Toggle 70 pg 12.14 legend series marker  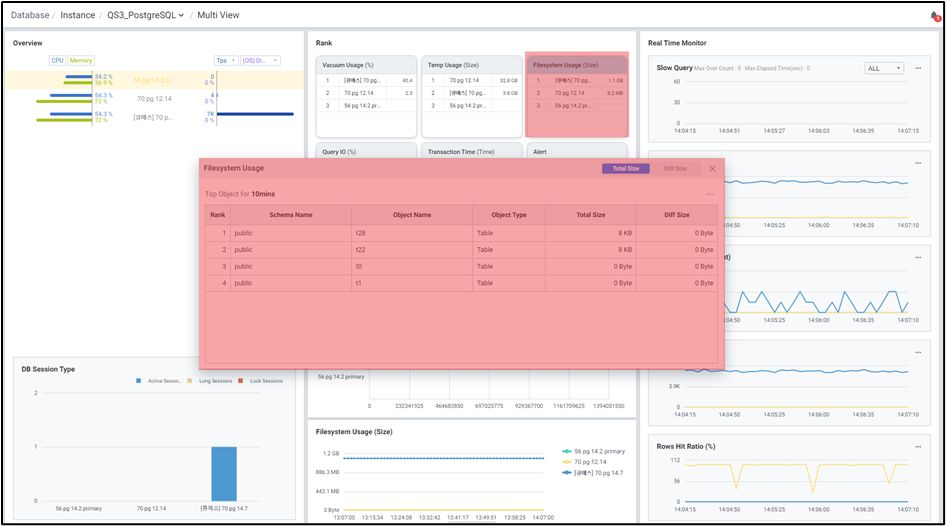pyautogui.click(x=566, y=461)
